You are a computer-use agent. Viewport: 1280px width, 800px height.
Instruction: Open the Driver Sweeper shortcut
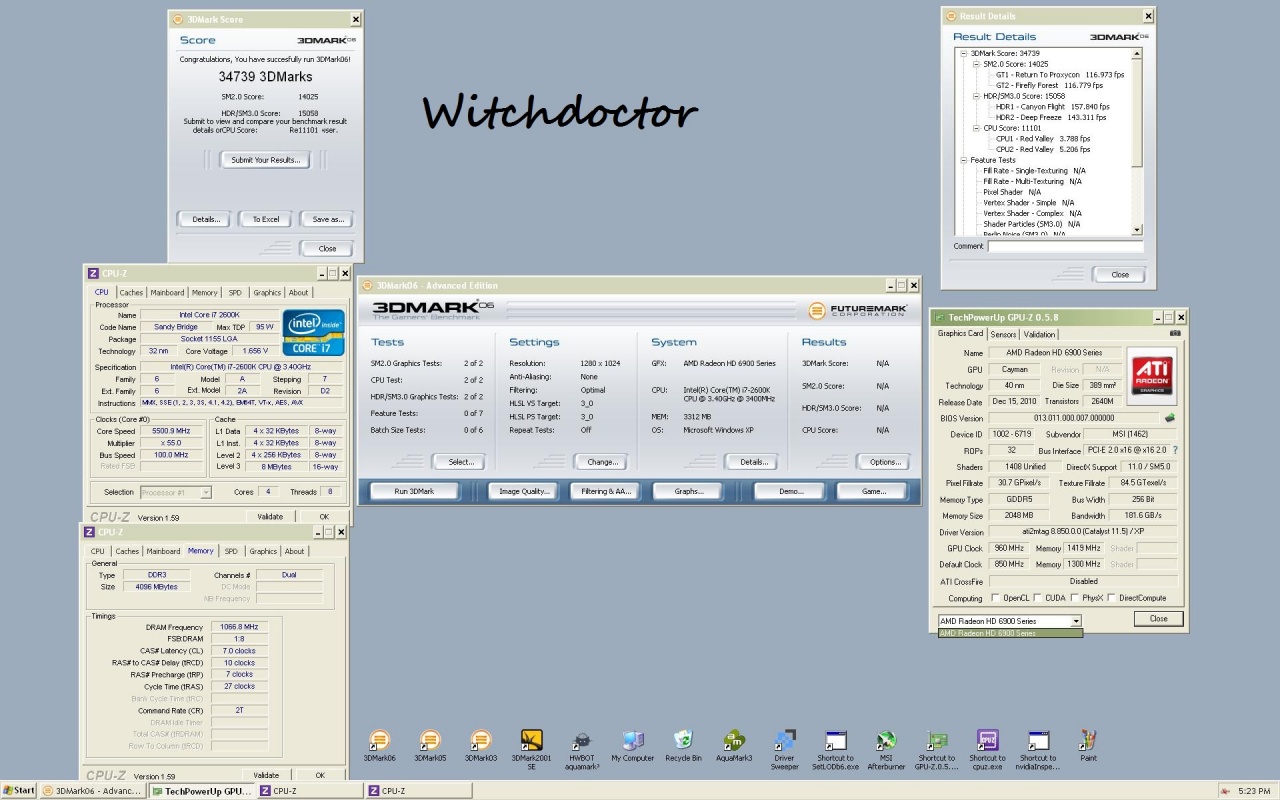coord(784,742)
